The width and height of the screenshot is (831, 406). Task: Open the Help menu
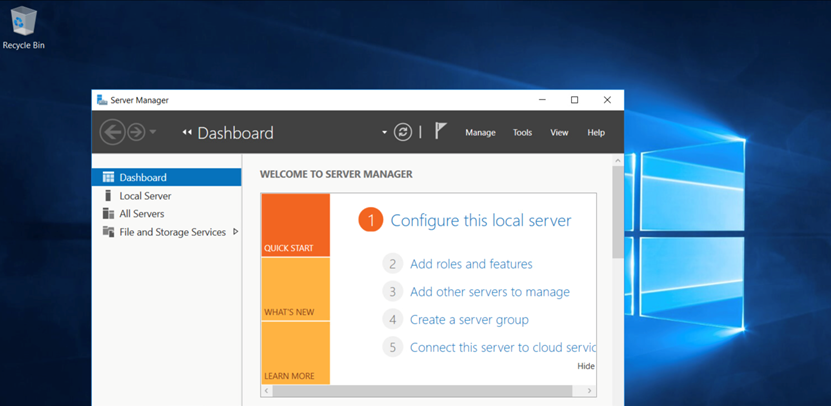click(x=596, y=133)
